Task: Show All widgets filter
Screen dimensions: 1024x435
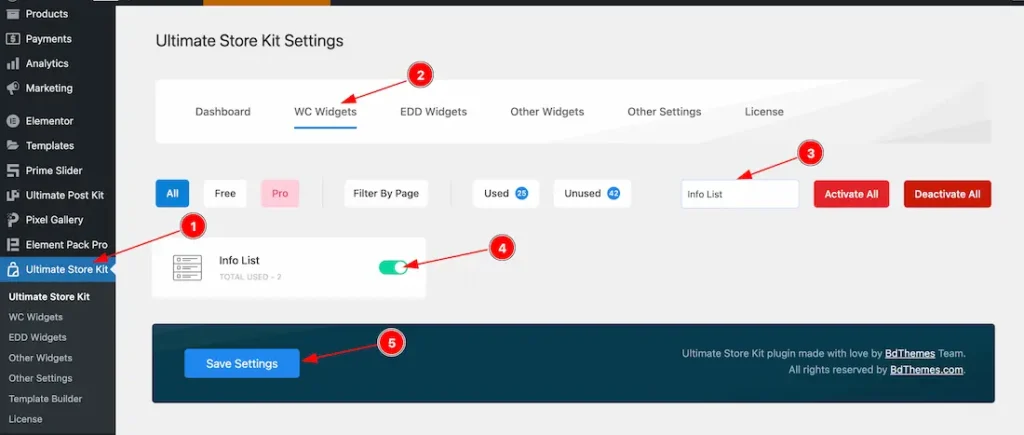Action: click(x=172, y=193)
